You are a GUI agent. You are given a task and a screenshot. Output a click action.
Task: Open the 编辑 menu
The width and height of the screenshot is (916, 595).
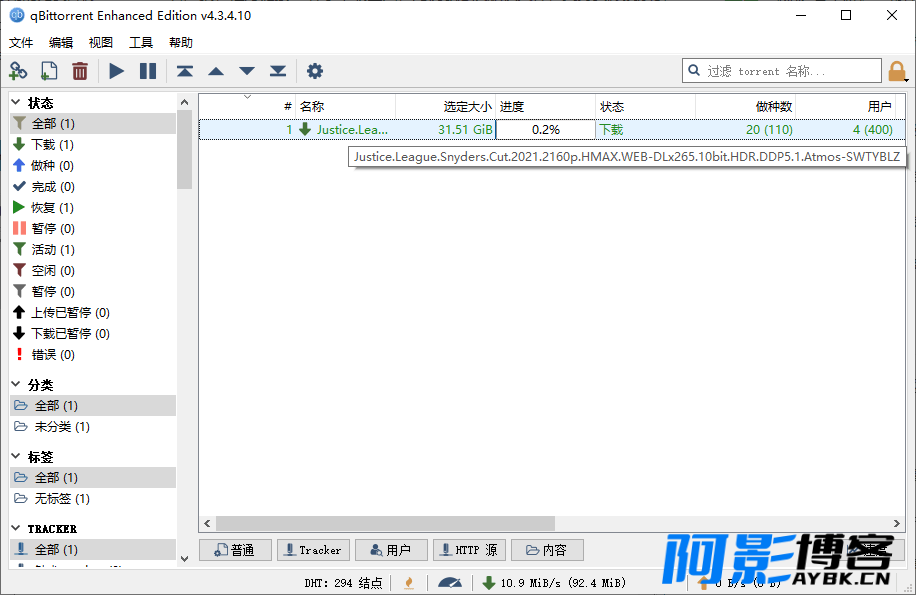click(x=61, y=43)
